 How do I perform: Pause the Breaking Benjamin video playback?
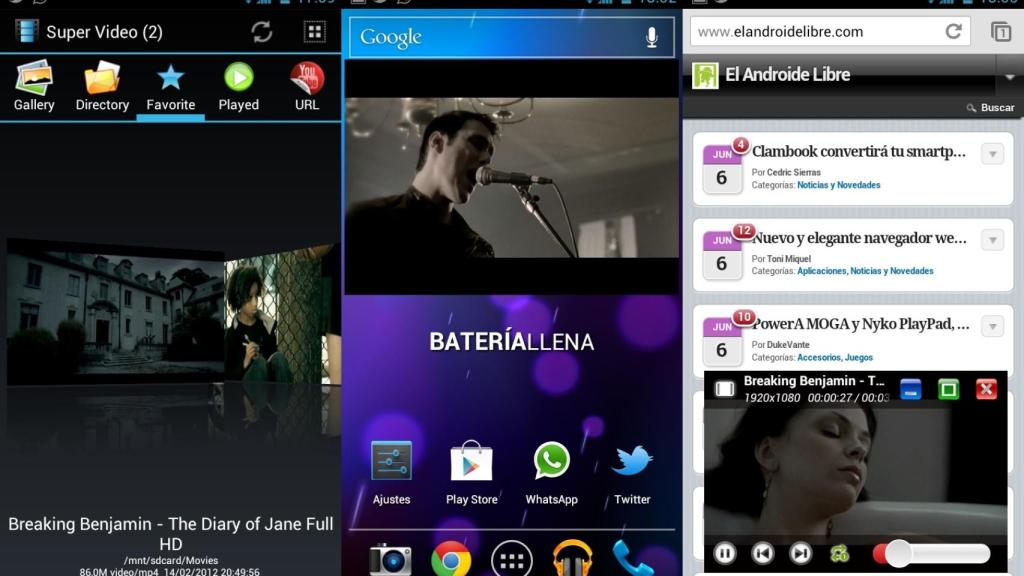(724, 553)
